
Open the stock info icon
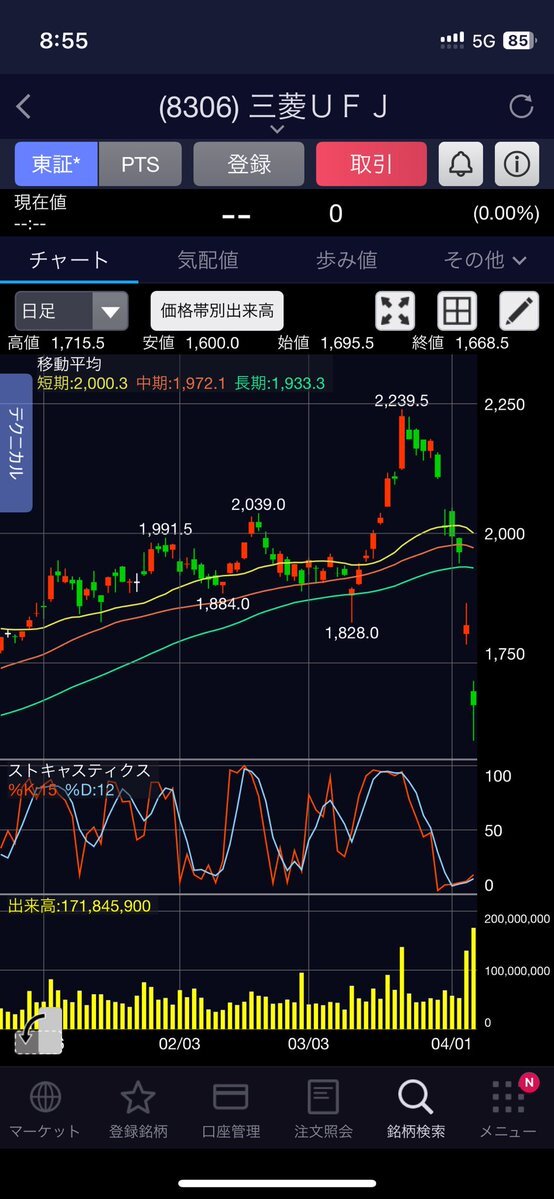(x=517, y=164)
